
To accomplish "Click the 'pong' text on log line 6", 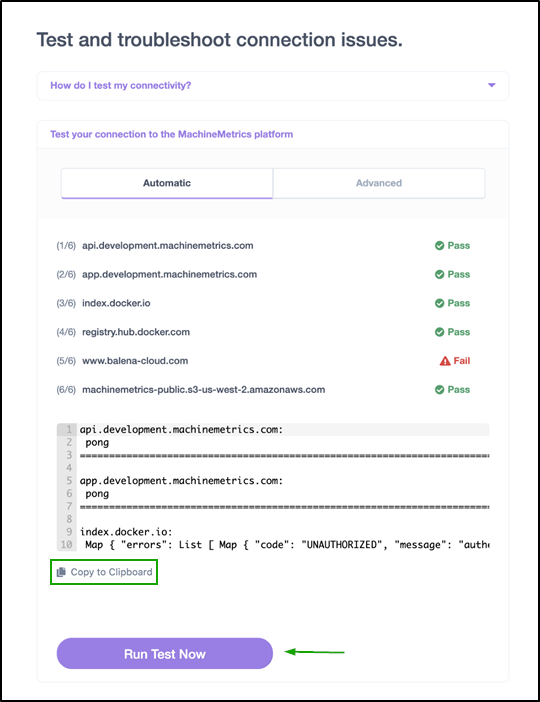I will point(97,494).
